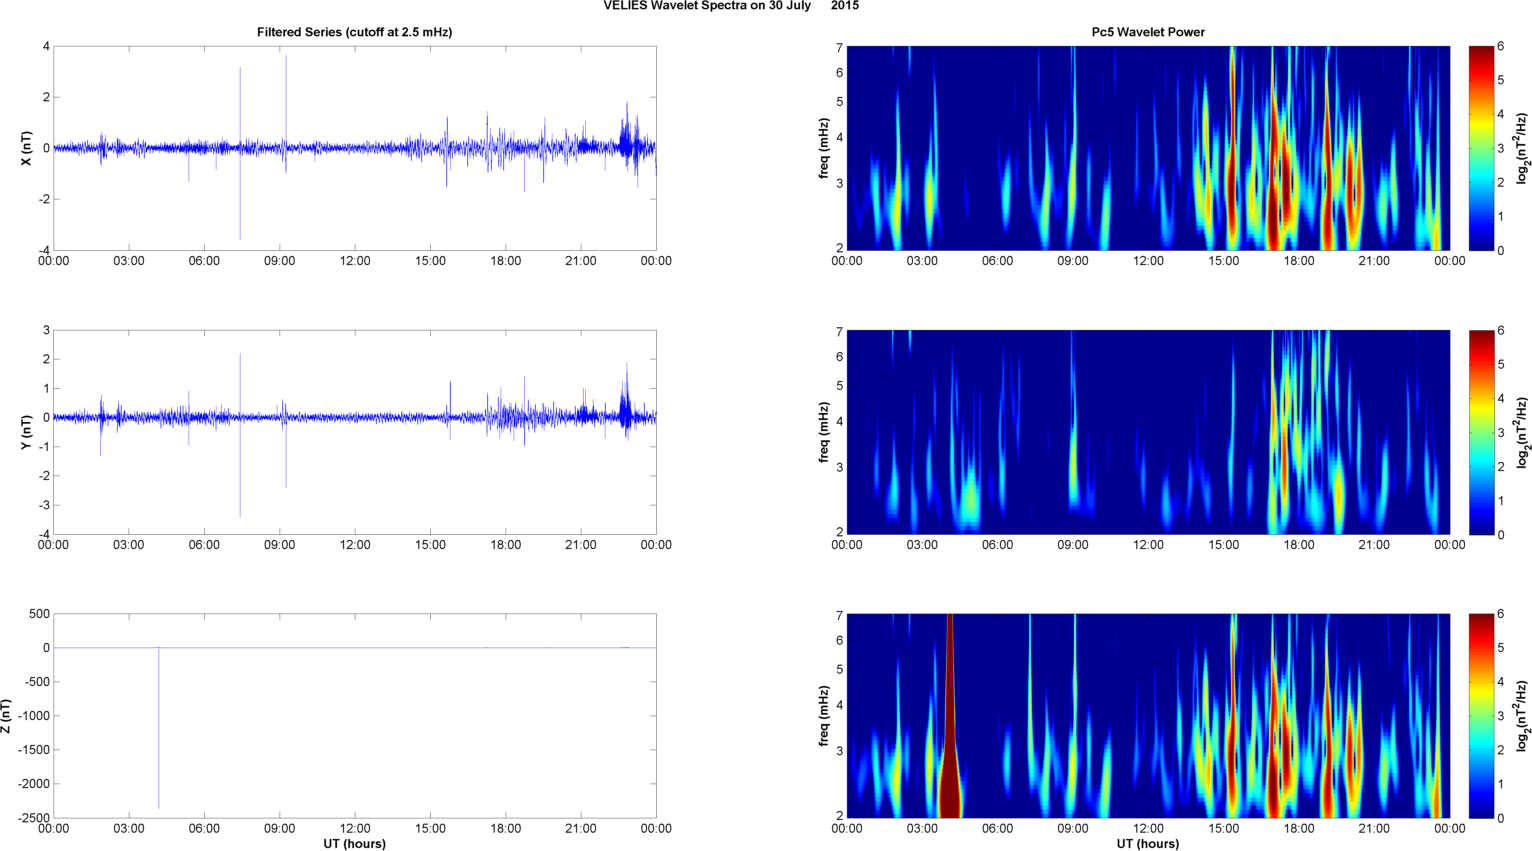The width and height of the screenshot is (1532, 851).
Task: Click the "freq (mHz)" label of the top wavelet plot
Action: tap(824, 148)
